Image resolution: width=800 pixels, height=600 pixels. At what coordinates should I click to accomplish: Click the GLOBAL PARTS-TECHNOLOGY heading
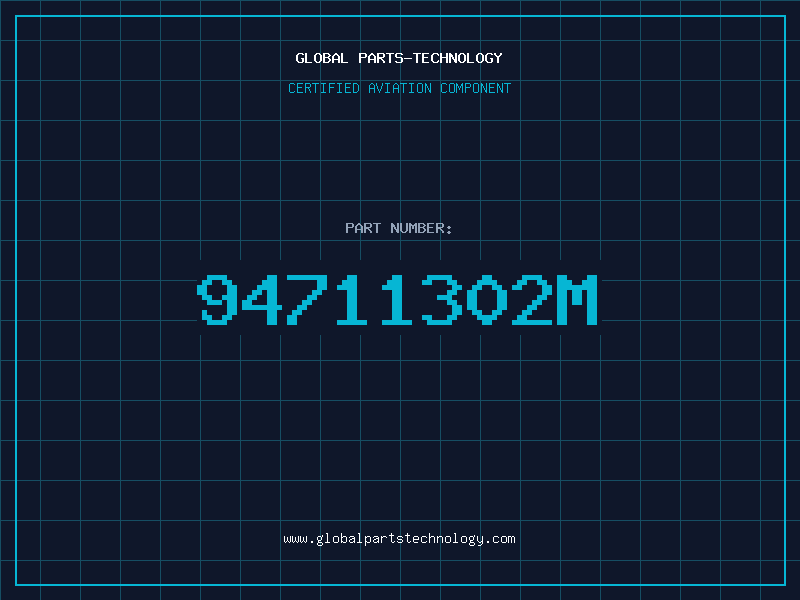399,58
